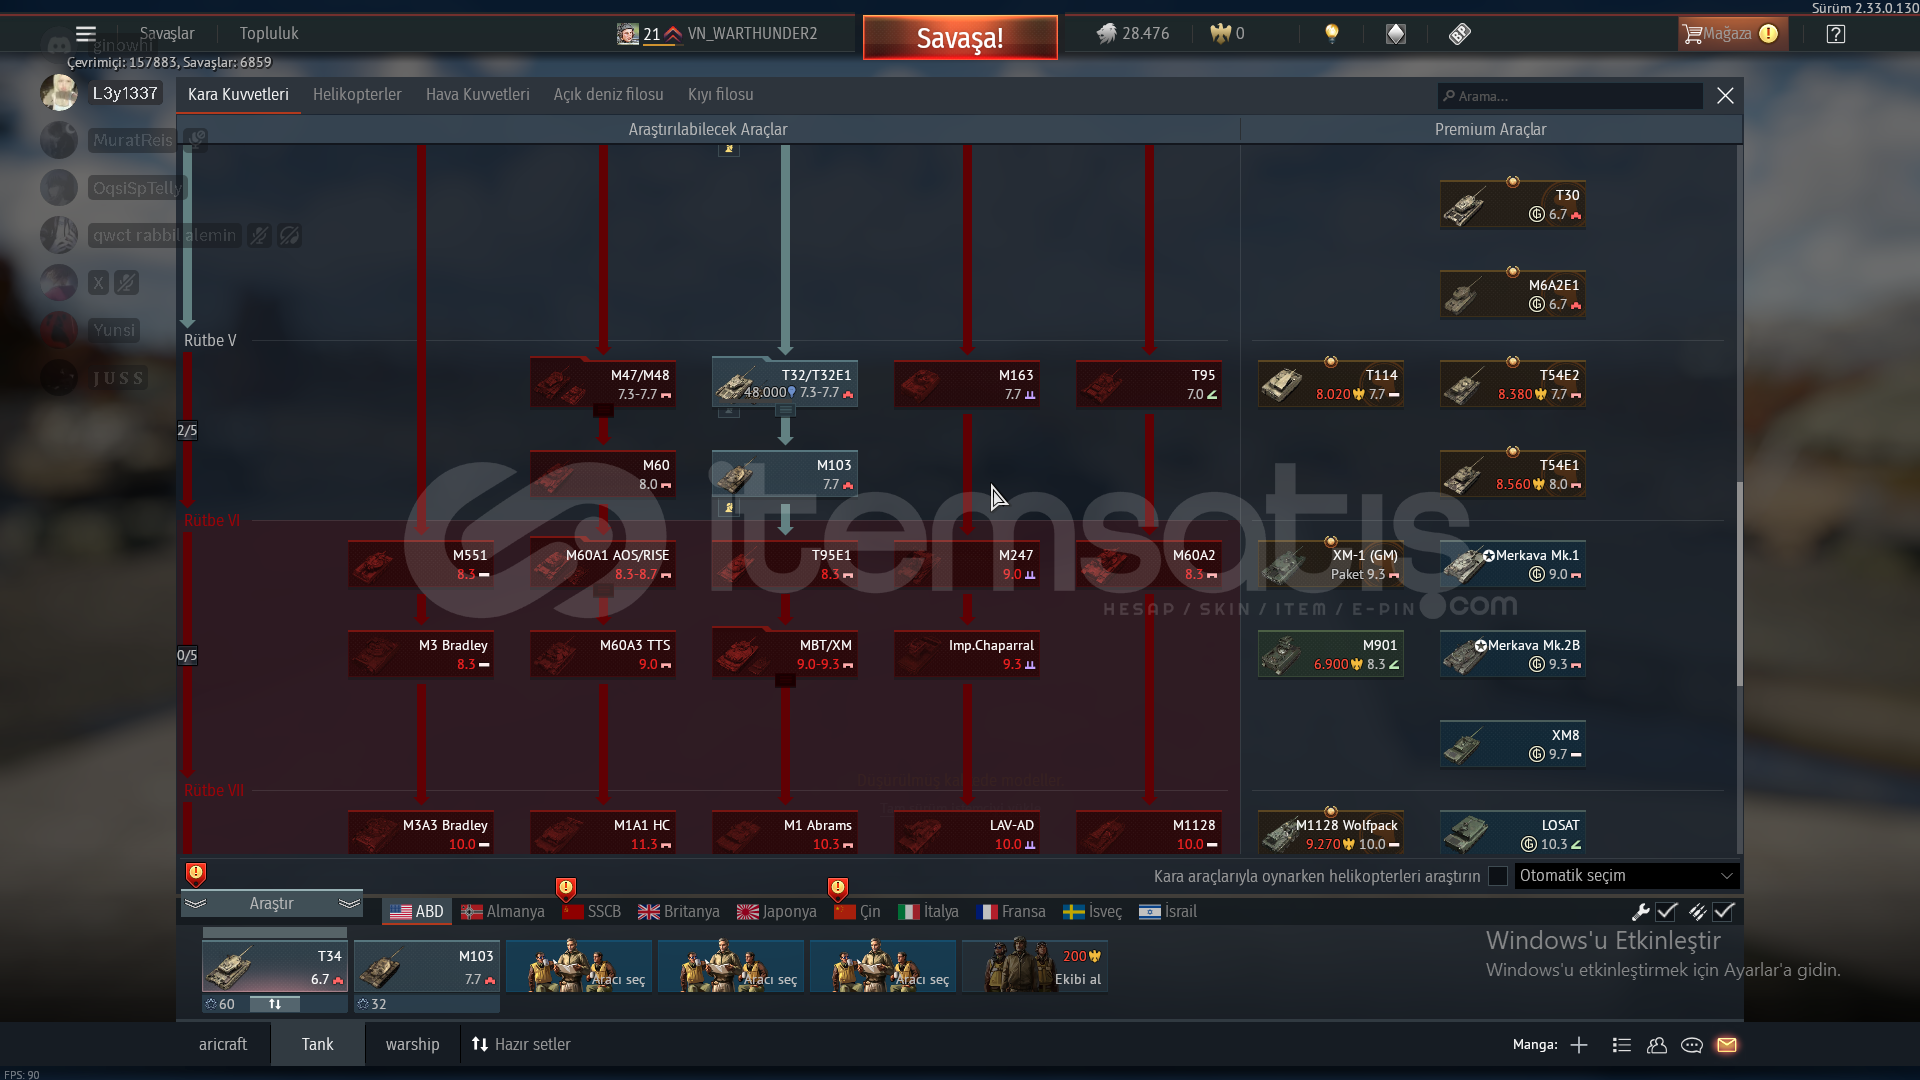Toggle second mute icon beside qwct rabbit alemin
The image size is (1920, 1080).
pyautogui.click(x=289, y=236)
